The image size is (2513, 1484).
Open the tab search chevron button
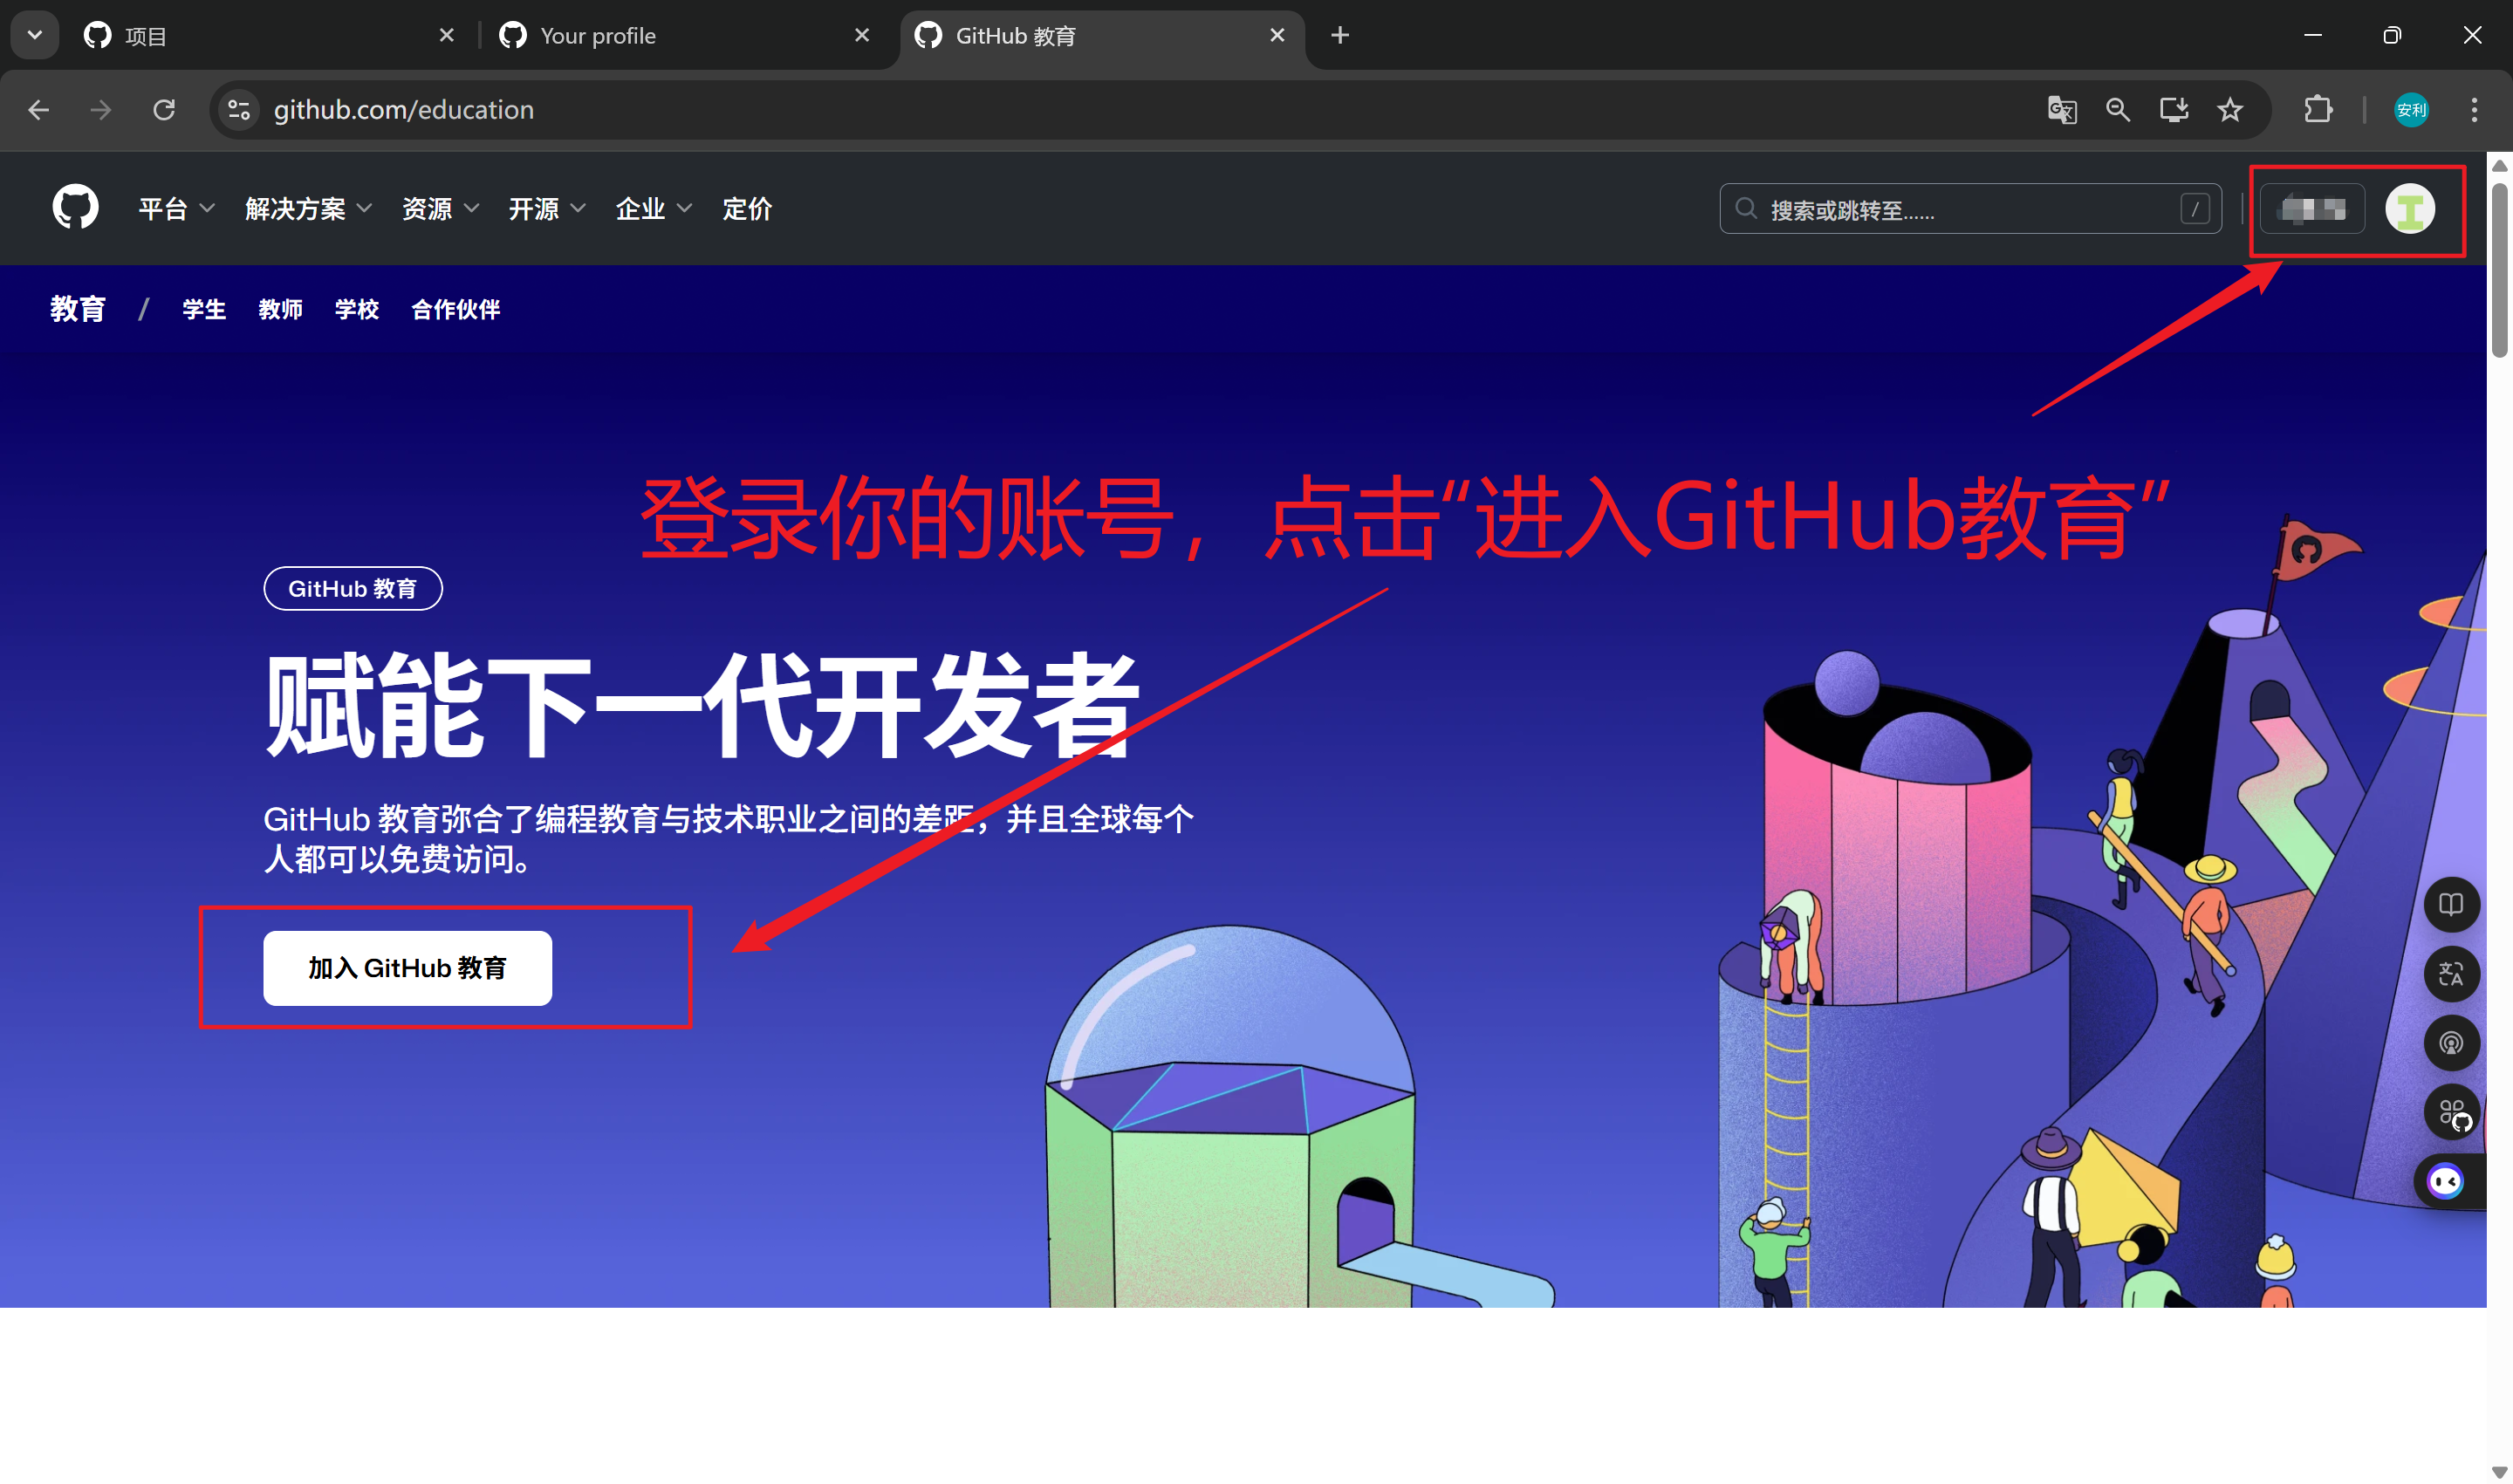[x=35, y=35]
